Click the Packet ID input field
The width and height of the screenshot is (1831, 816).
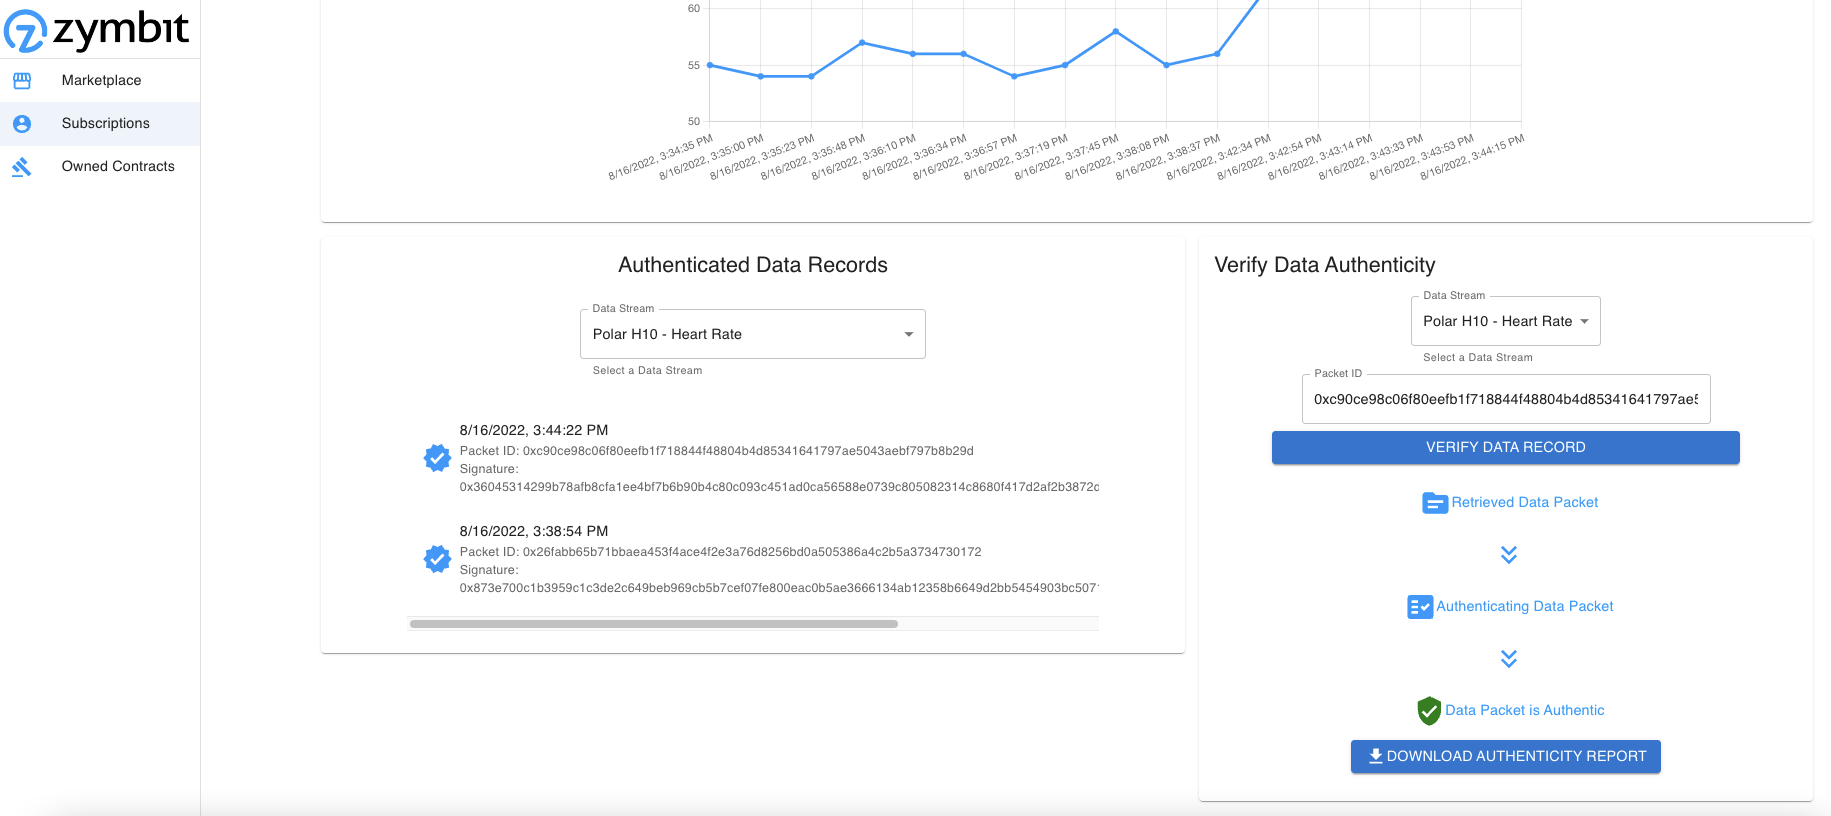coord(1505,399)
